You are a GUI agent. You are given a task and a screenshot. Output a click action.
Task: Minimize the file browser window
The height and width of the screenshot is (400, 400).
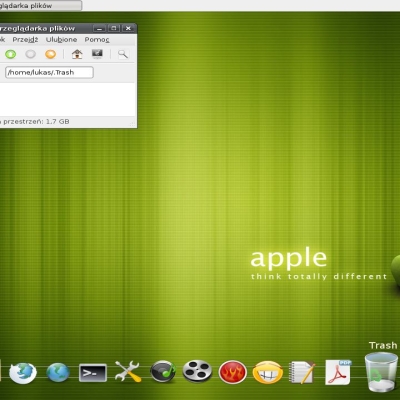click(99, 28)
